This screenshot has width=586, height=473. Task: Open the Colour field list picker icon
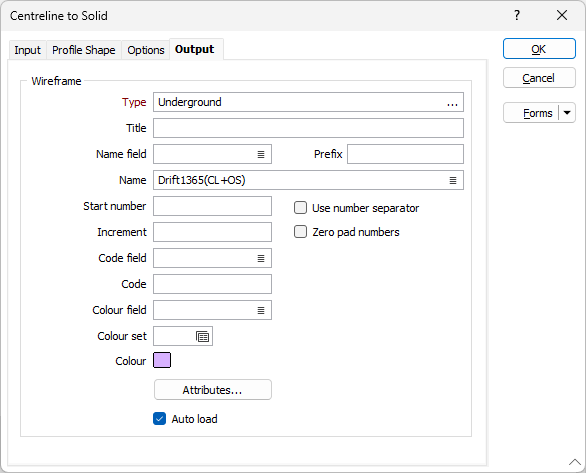(261, 310)
